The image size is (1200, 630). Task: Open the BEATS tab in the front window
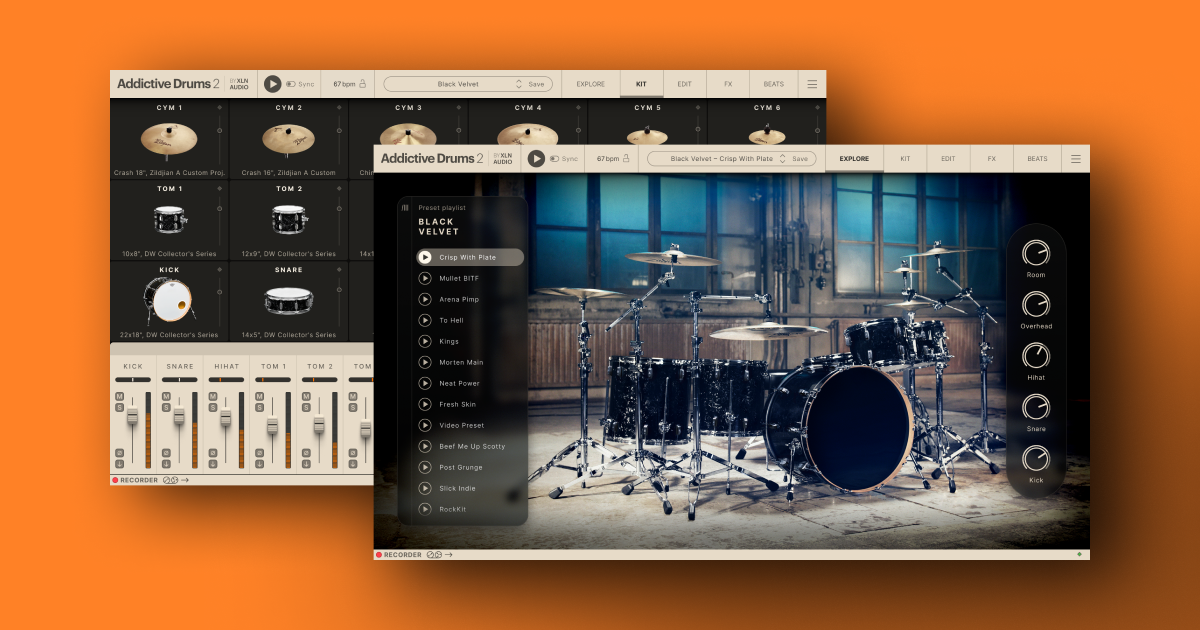click(x=1038, y=158)
